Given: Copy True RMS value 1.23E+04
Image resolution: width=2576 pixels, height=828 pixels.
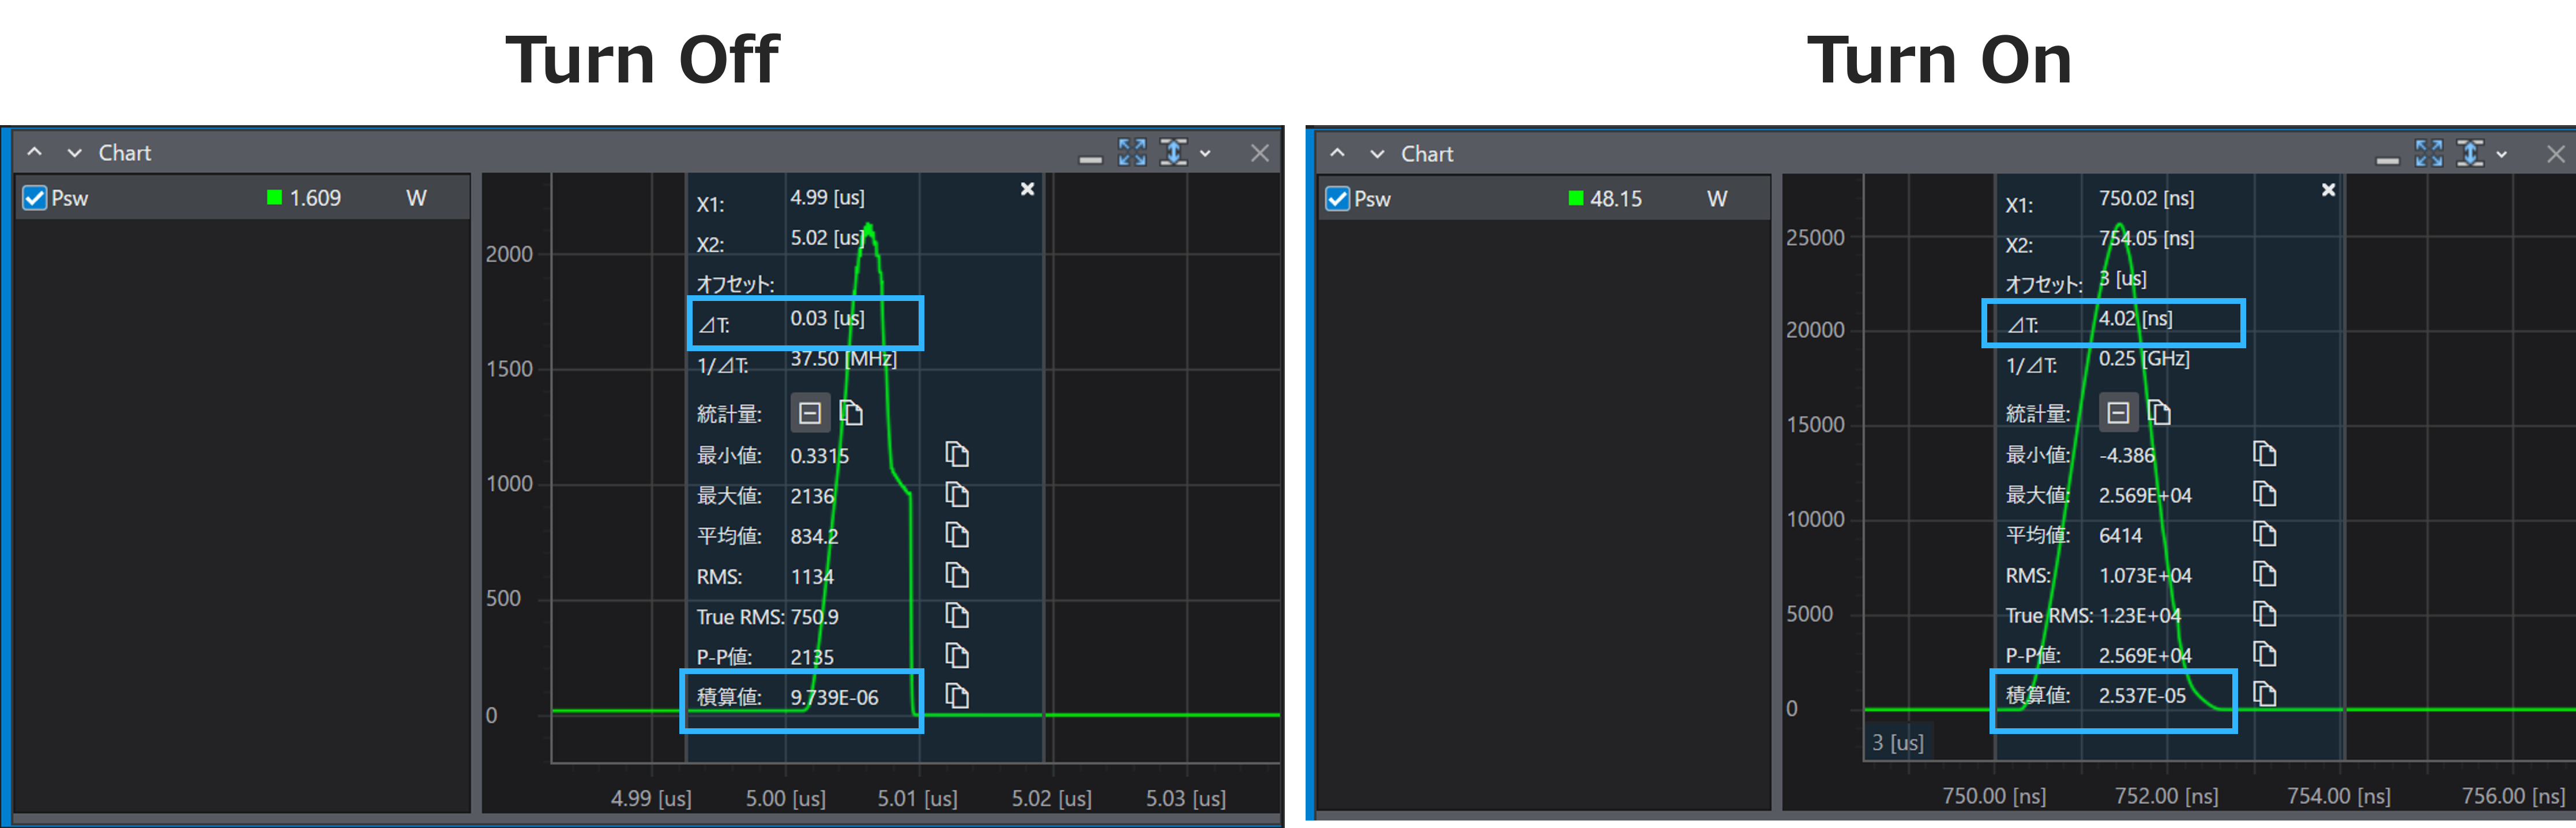Looking at the screenshot, I should [2264, 614].
